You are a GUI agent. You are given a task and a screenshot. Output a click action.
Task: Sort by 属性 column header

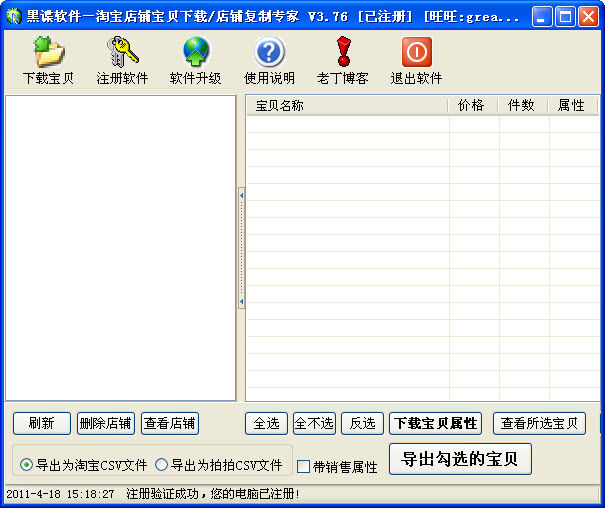(x=573, y=105)
